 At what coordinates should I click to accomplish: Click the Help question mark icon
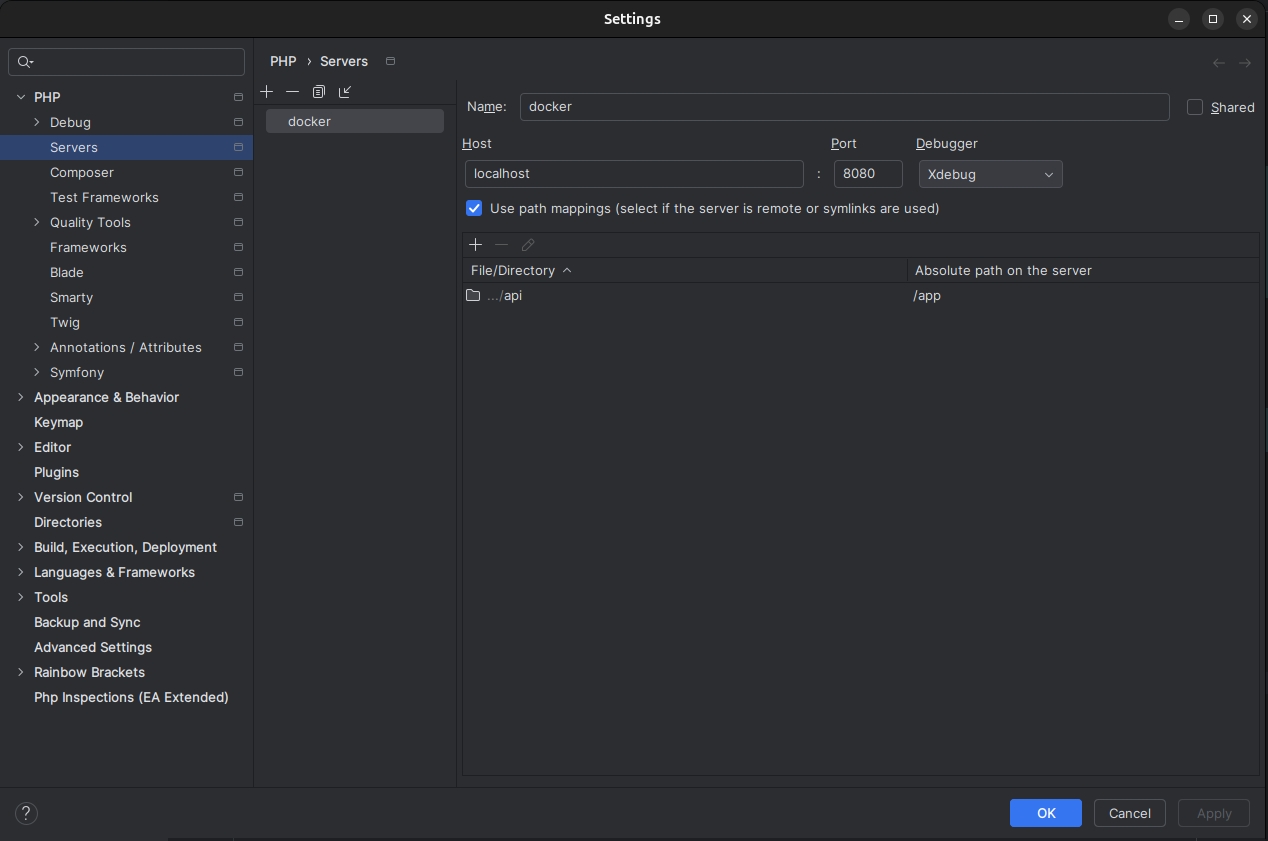point(26,813)
